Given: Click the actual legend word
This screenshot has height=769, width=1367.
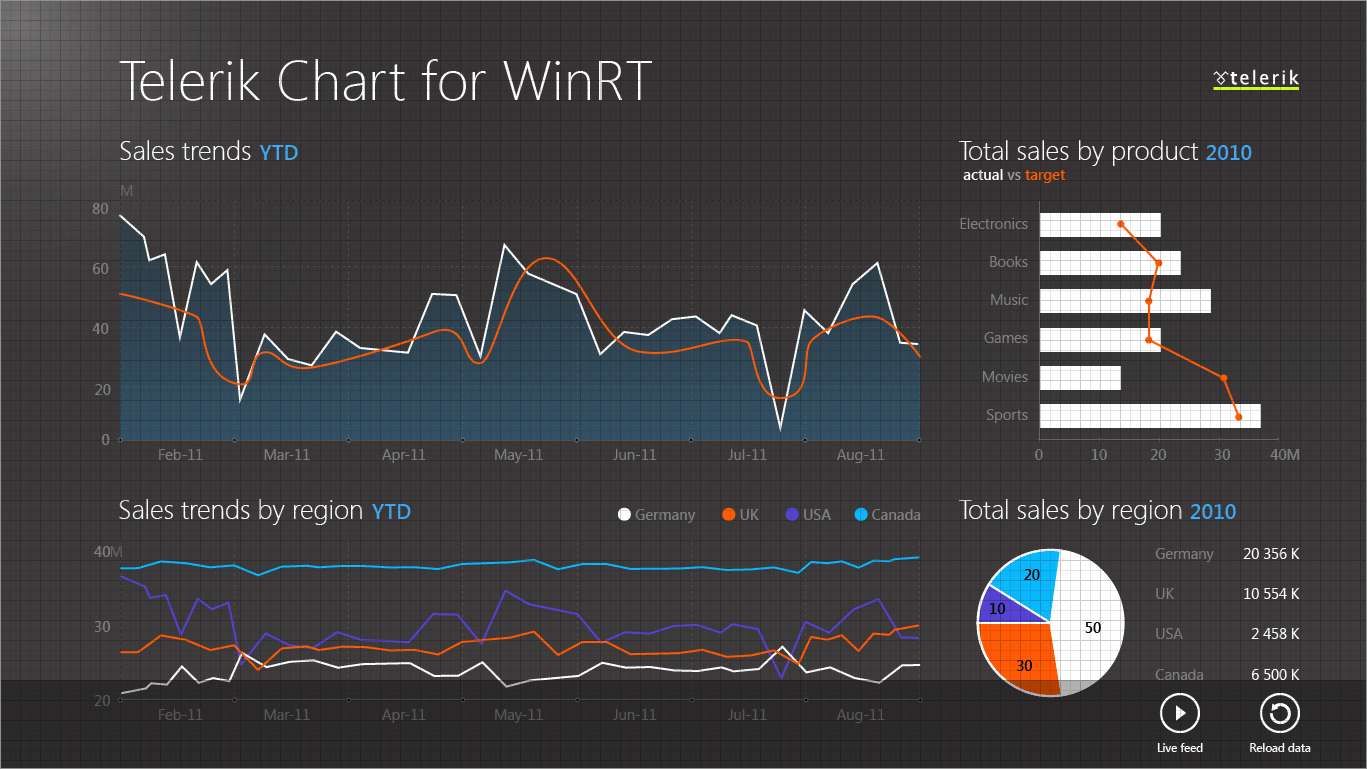Looking at the screenshot, I should 983,175.
